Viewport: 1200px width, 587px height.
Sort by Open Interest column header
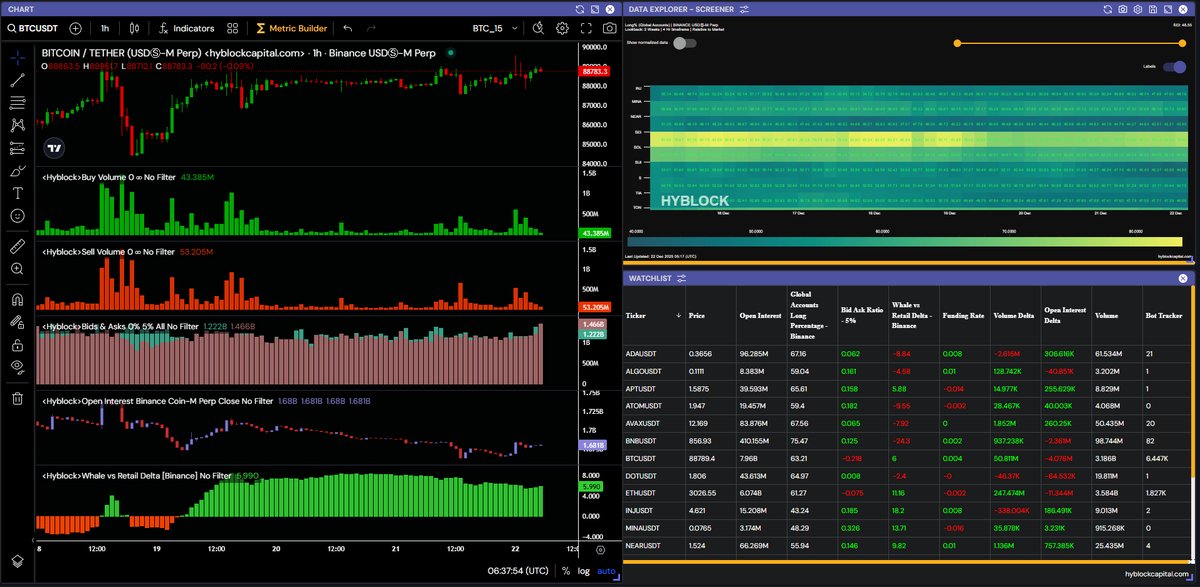[760, 315]
